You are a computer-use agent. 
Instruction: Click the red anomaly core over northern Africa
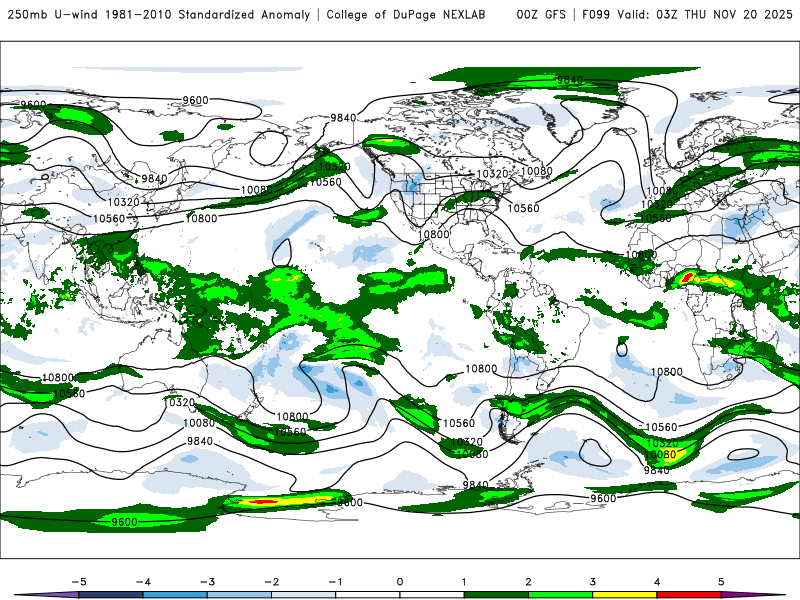click(x=687, y=277)
